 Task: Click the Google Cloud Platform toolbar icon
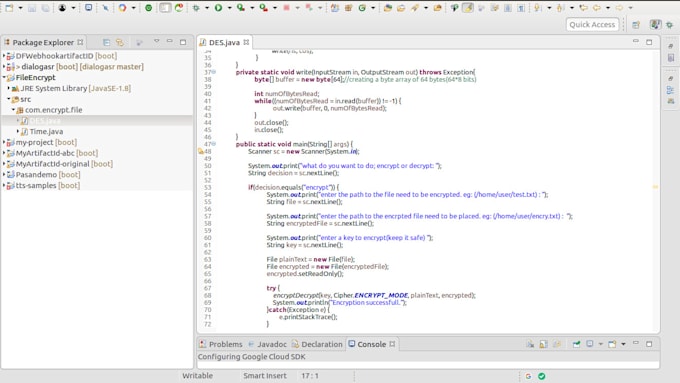click(x=122, y=8)
